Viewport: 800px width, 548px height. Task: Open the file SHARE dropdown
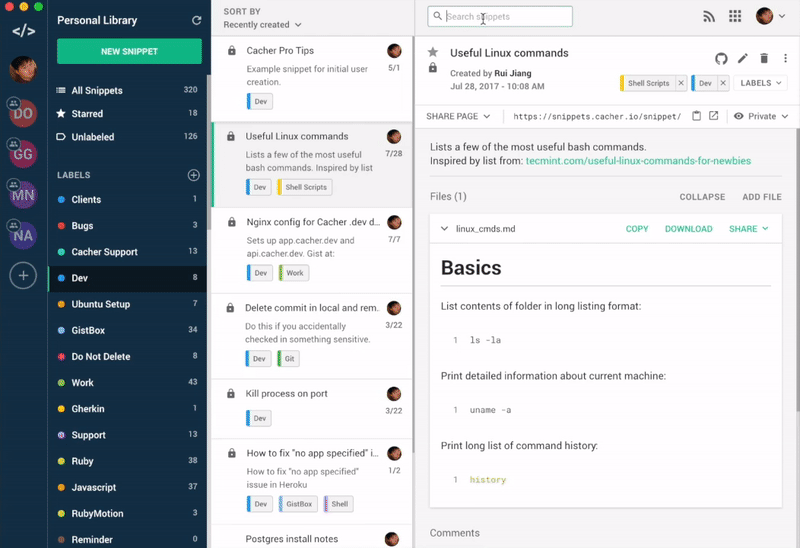coord(748,229)
